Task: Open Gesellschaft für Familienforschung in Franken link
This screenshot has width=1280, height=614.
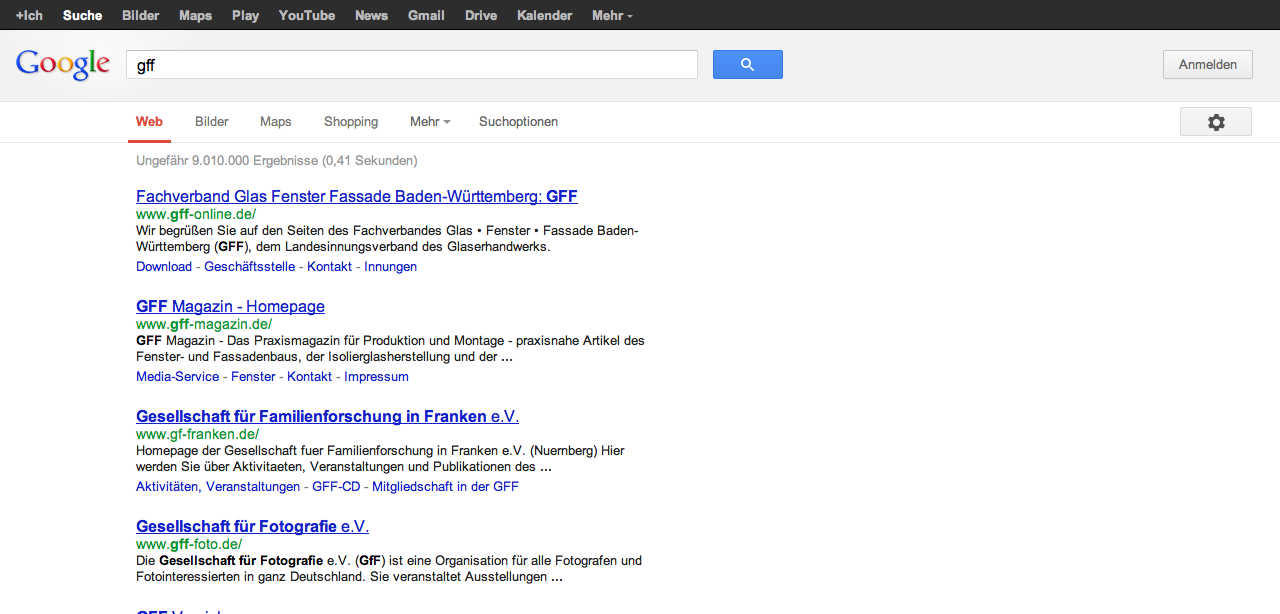Action: pyautogui.click(x=327, y=416)
